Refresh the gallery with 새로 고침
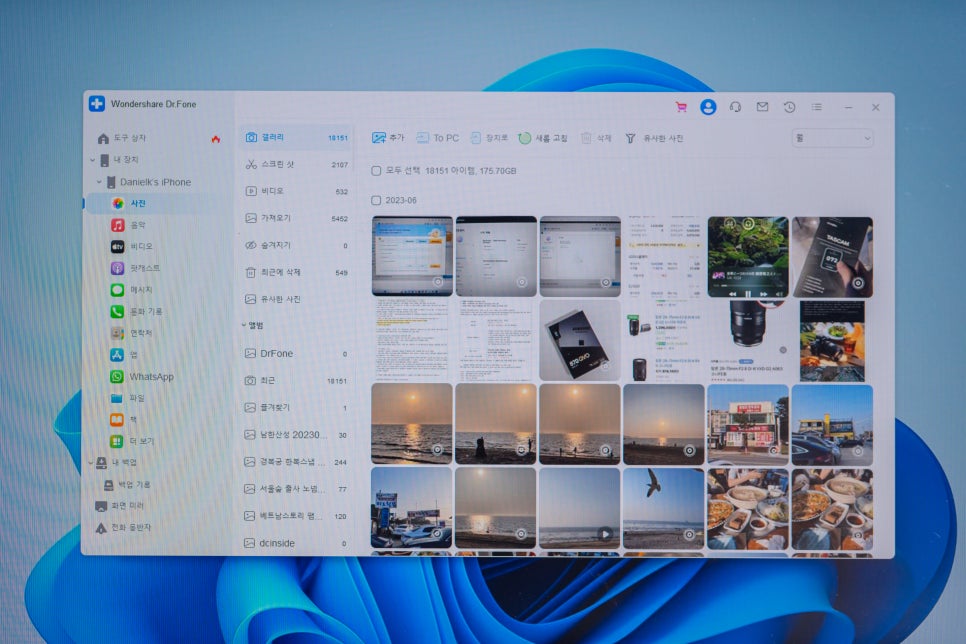This screenshot has height=644, width=966. pyautogui.click(x=543, y=138)
